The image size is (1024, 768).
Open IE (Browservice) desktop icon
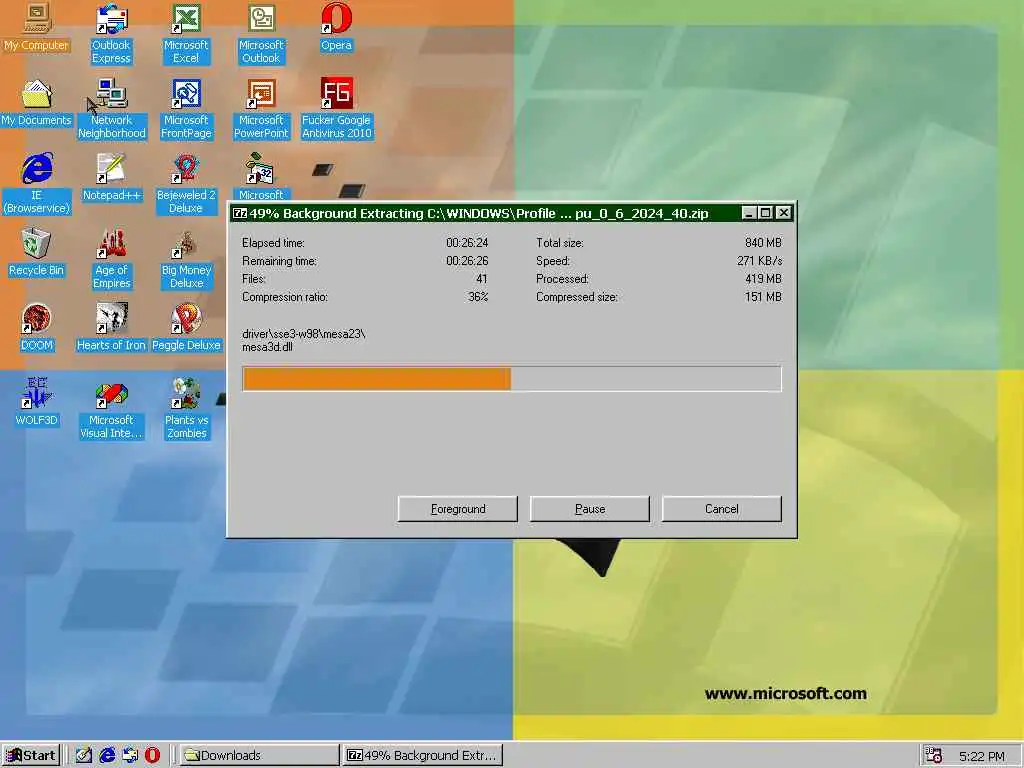coord(37,184)
